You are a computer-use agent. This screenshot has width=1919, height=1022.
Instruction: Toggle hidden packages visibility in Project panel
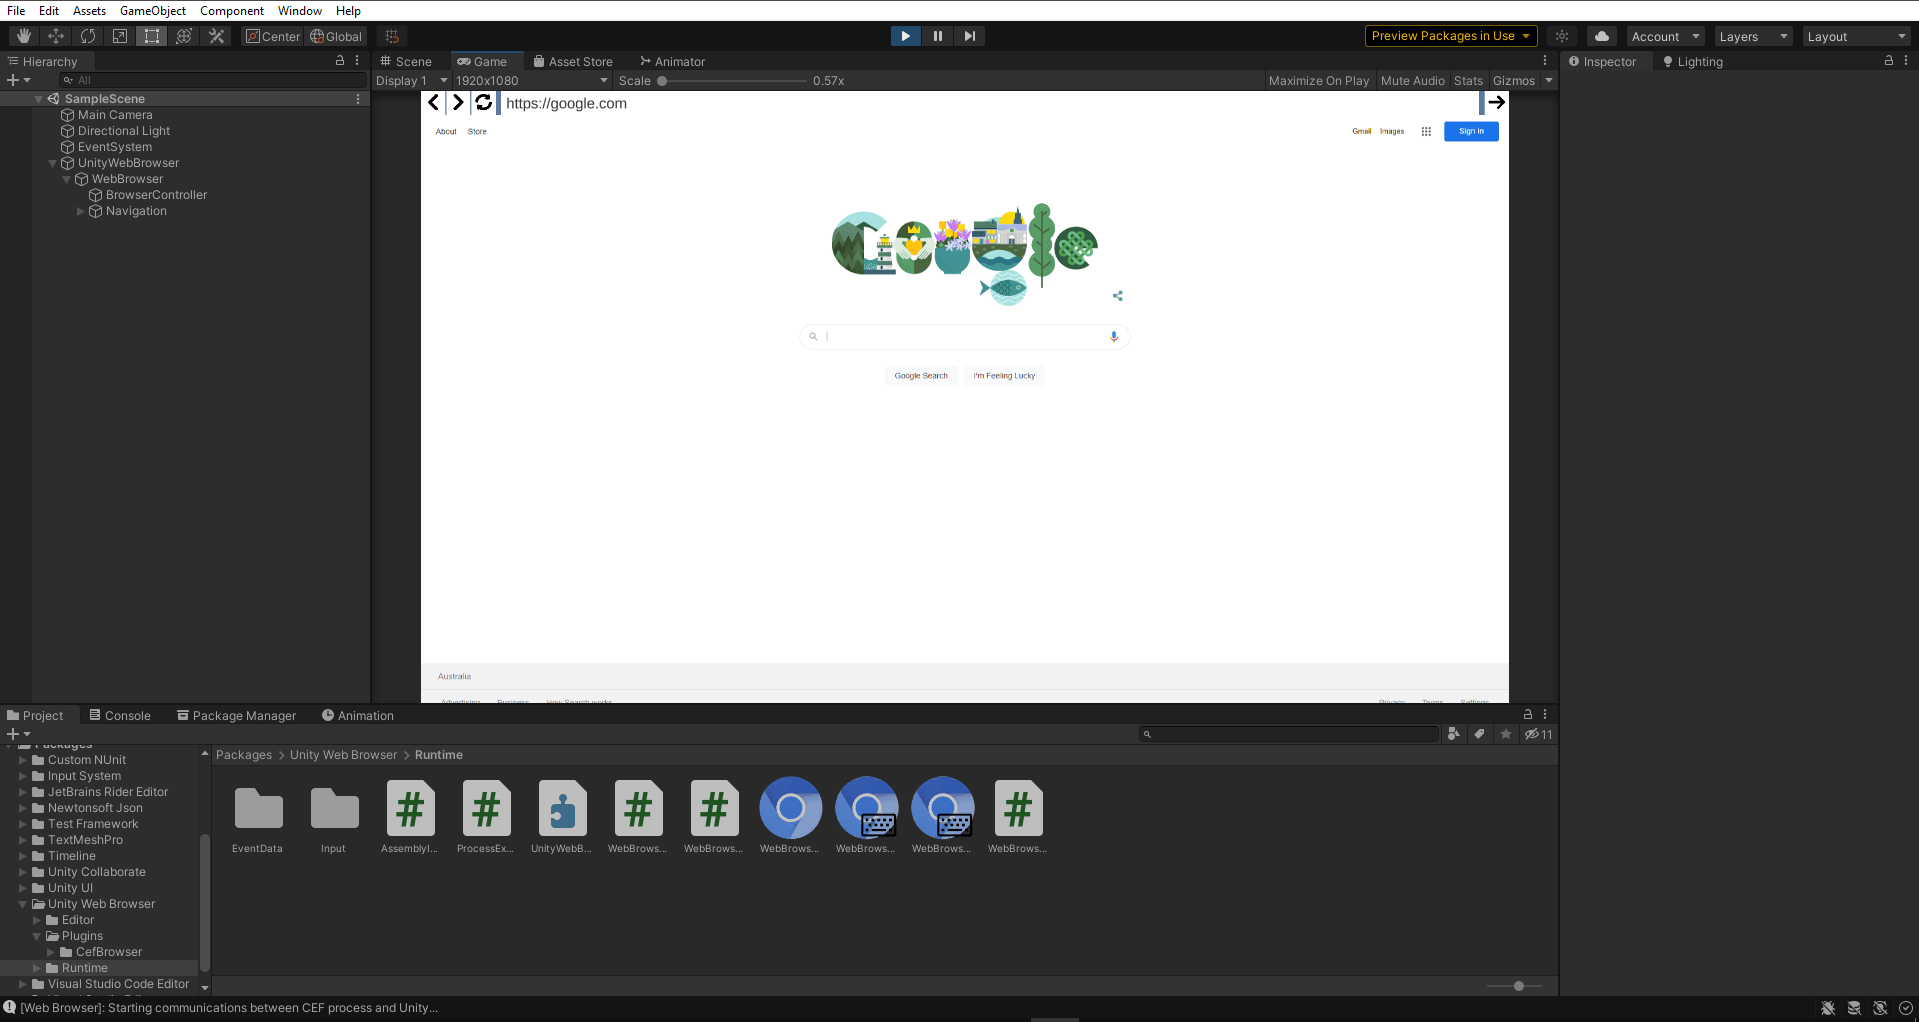[1537, 734]
